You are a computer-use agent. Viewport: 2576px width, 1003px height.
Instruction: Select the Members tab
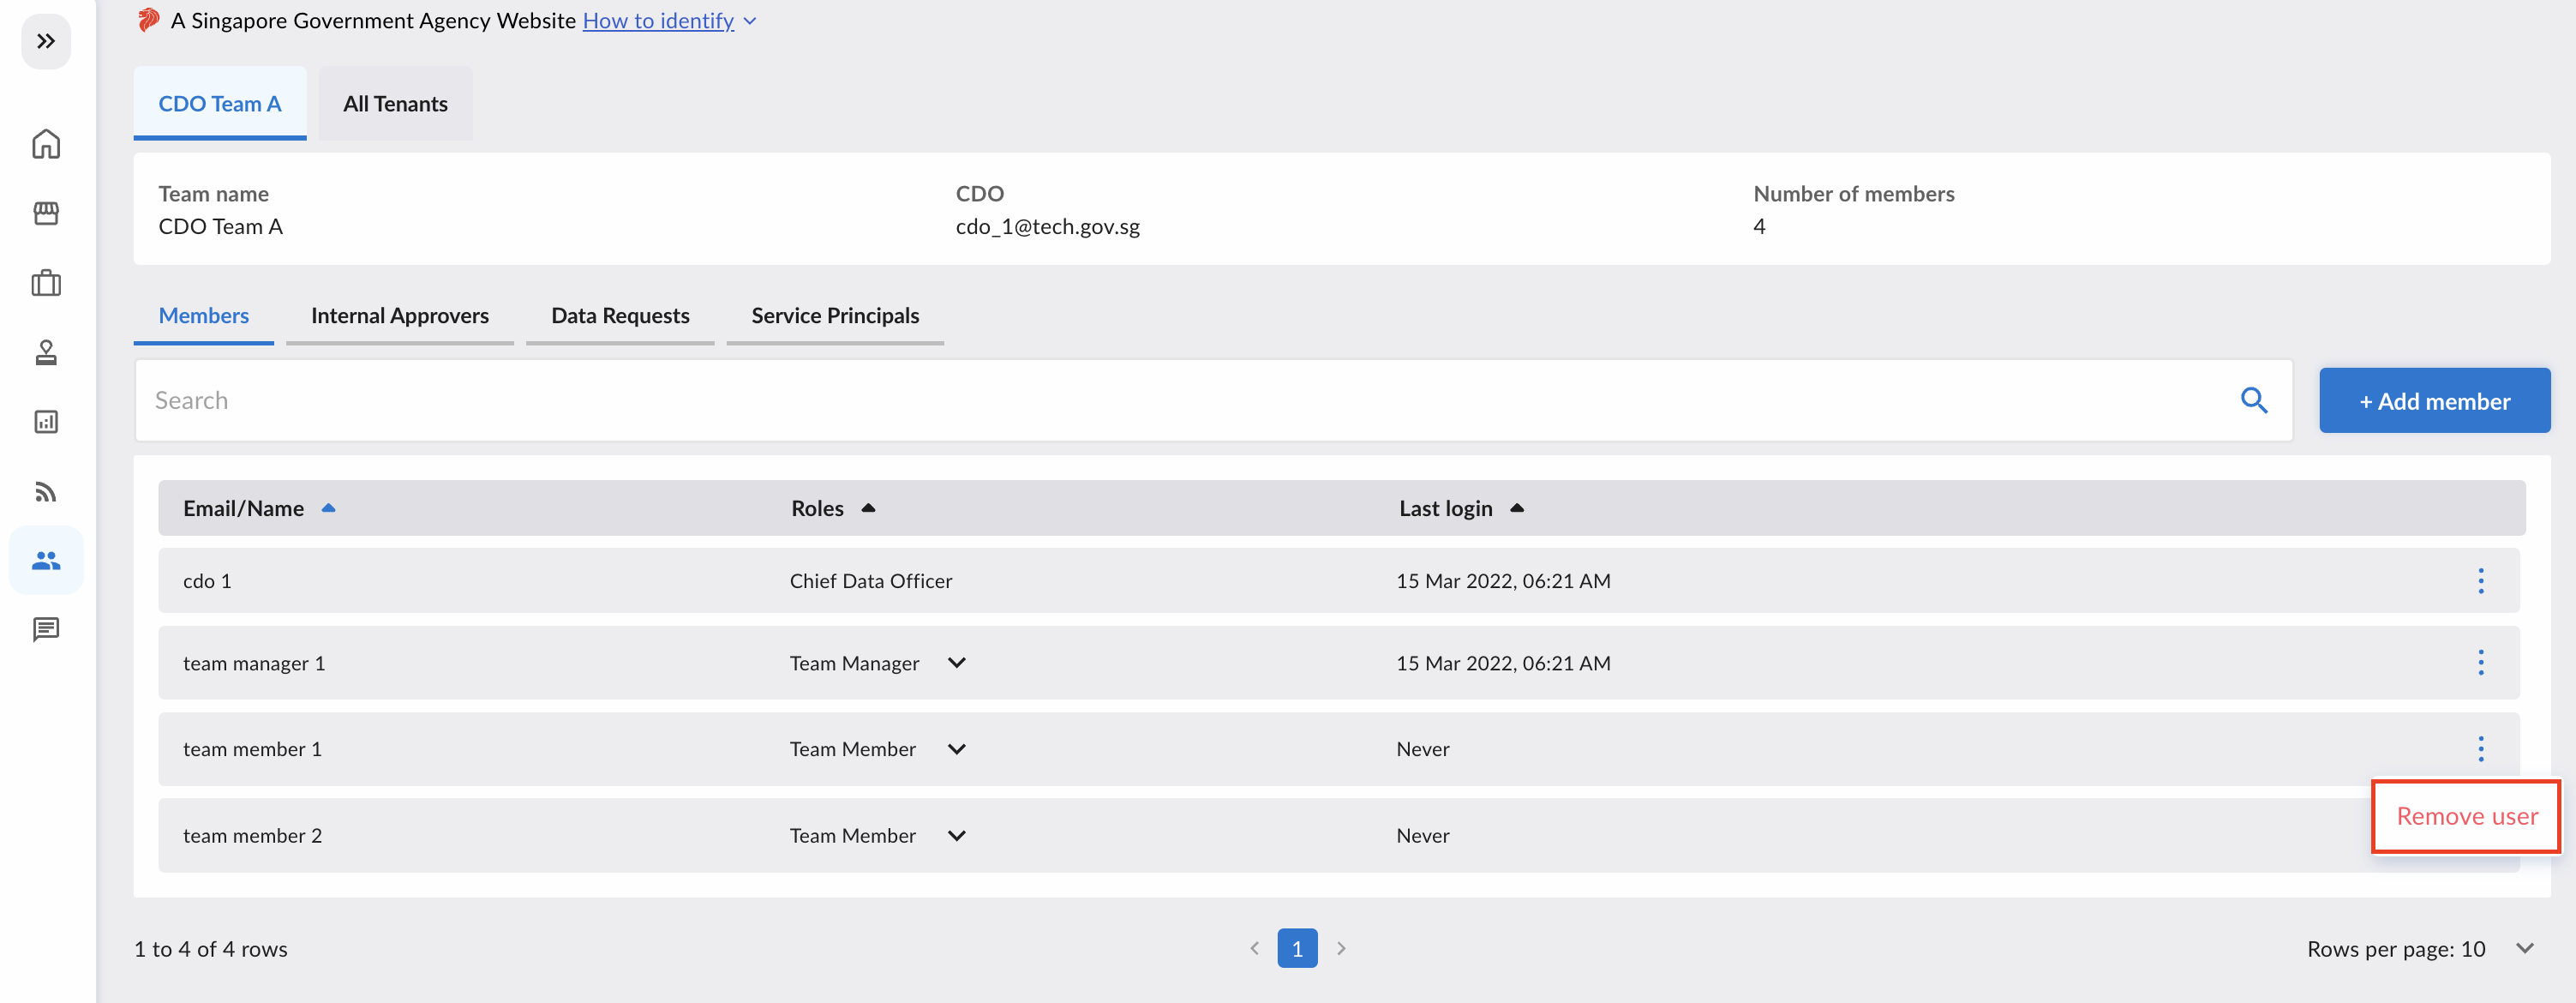tap(204, 316)
